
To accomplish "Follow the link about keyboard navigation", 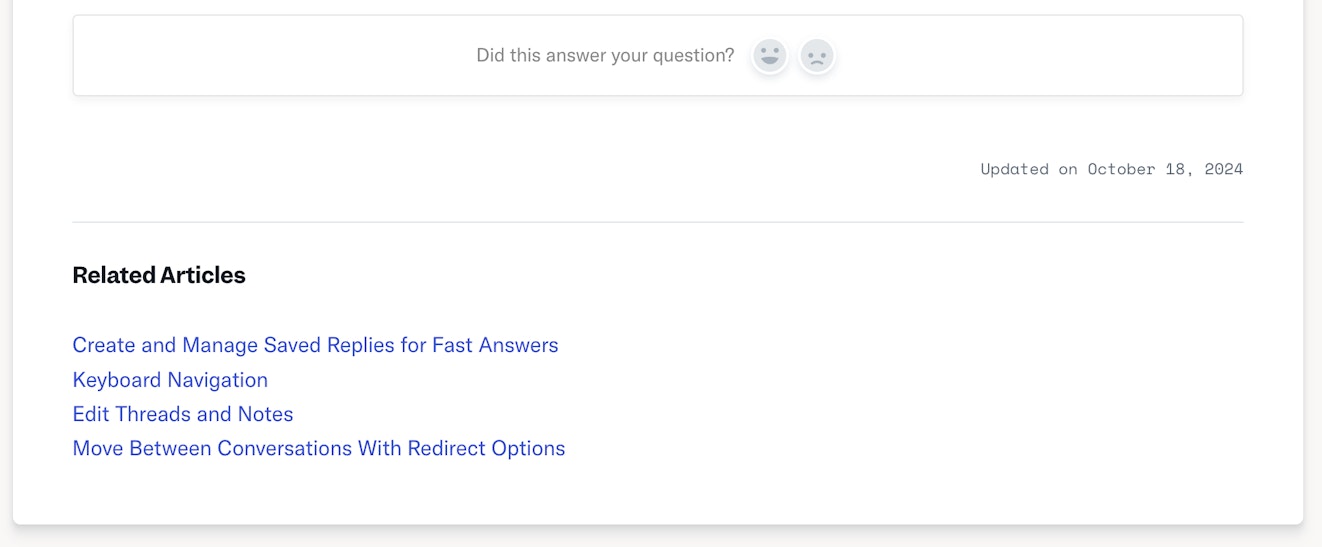I will point(170,380).
